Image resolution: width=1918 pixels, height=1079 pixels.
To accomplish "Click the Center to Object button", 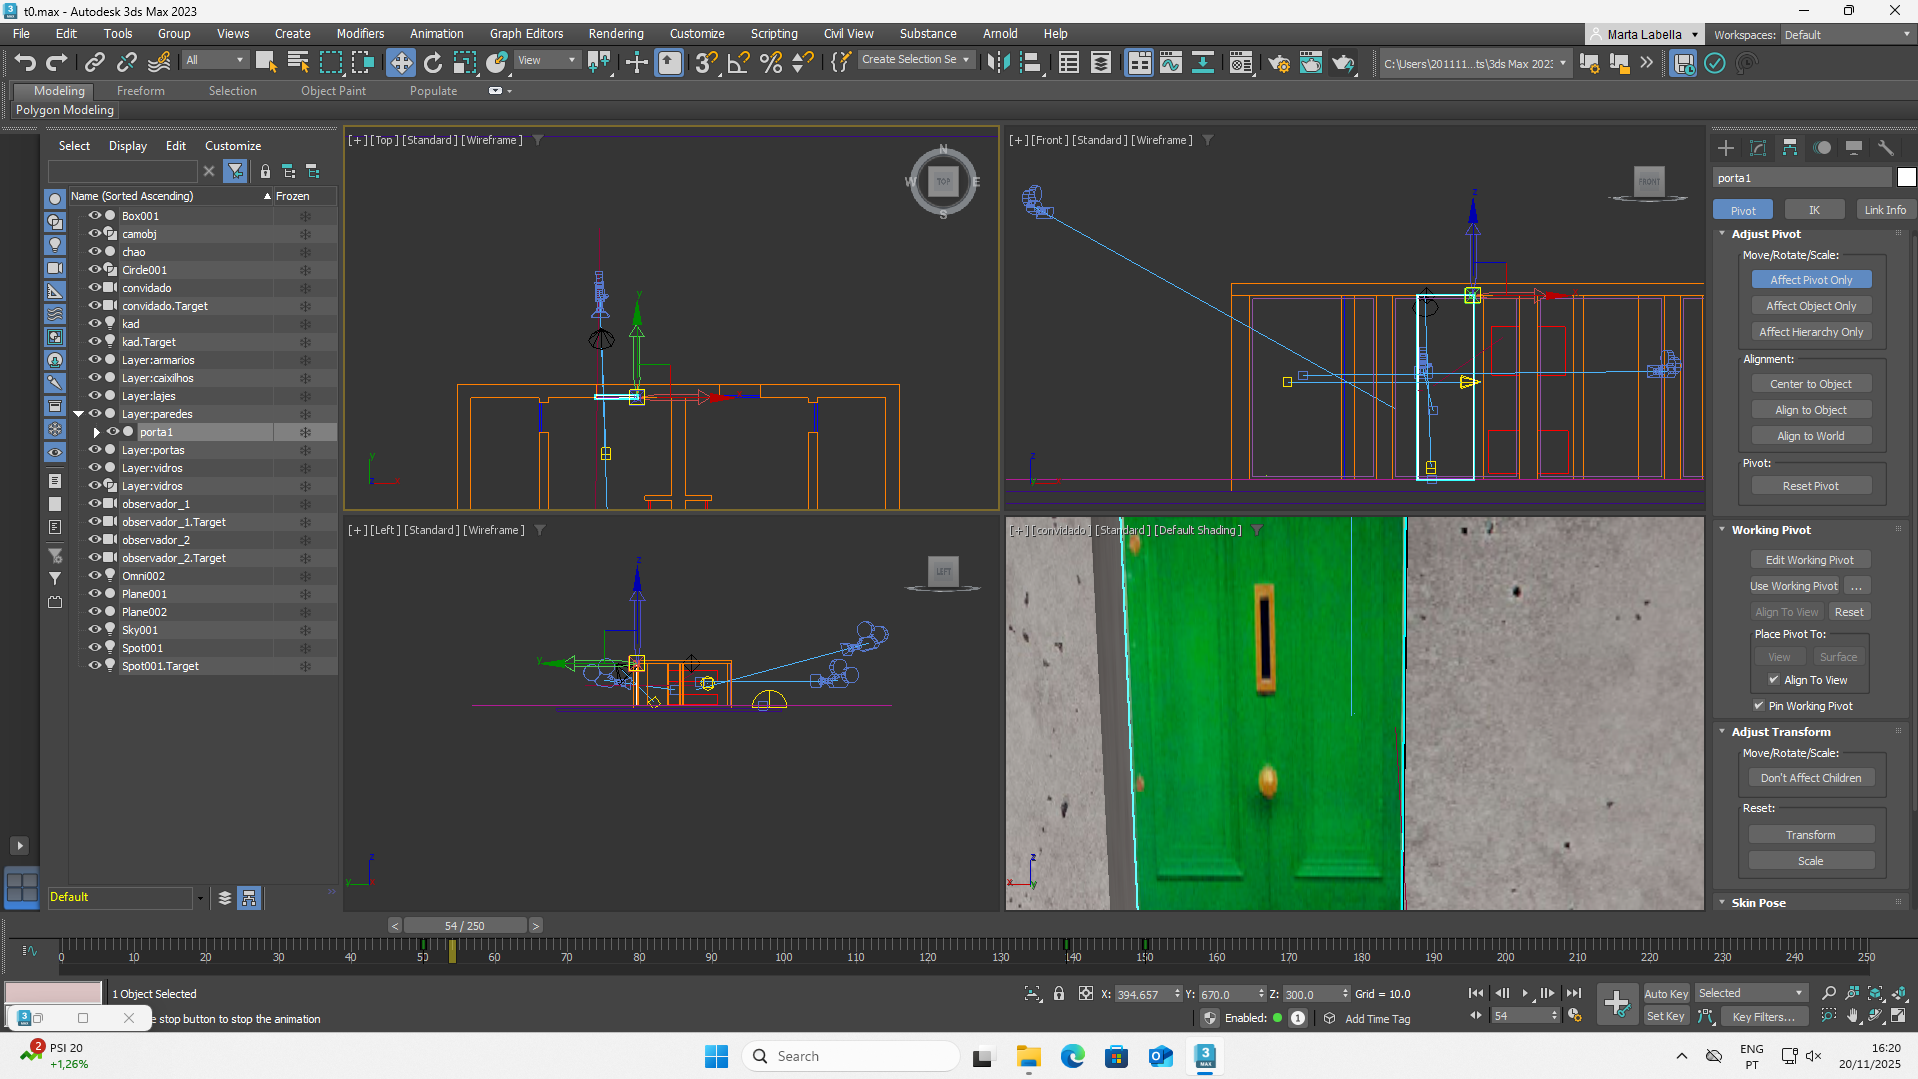I will click(x=1810, y=384).
